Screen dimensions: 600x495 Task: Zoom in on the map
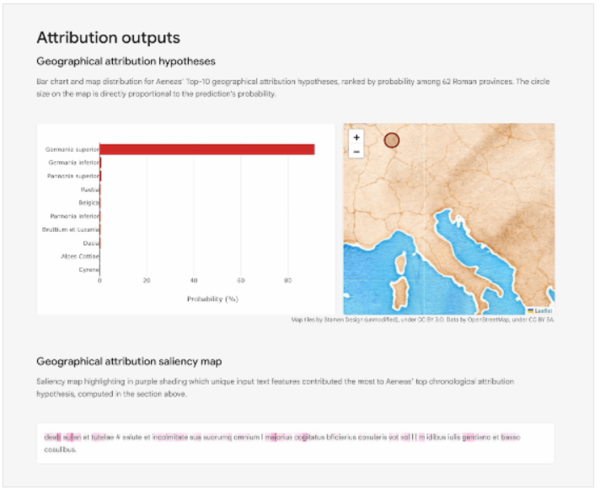pyautogui.click(x=357, y=137)
